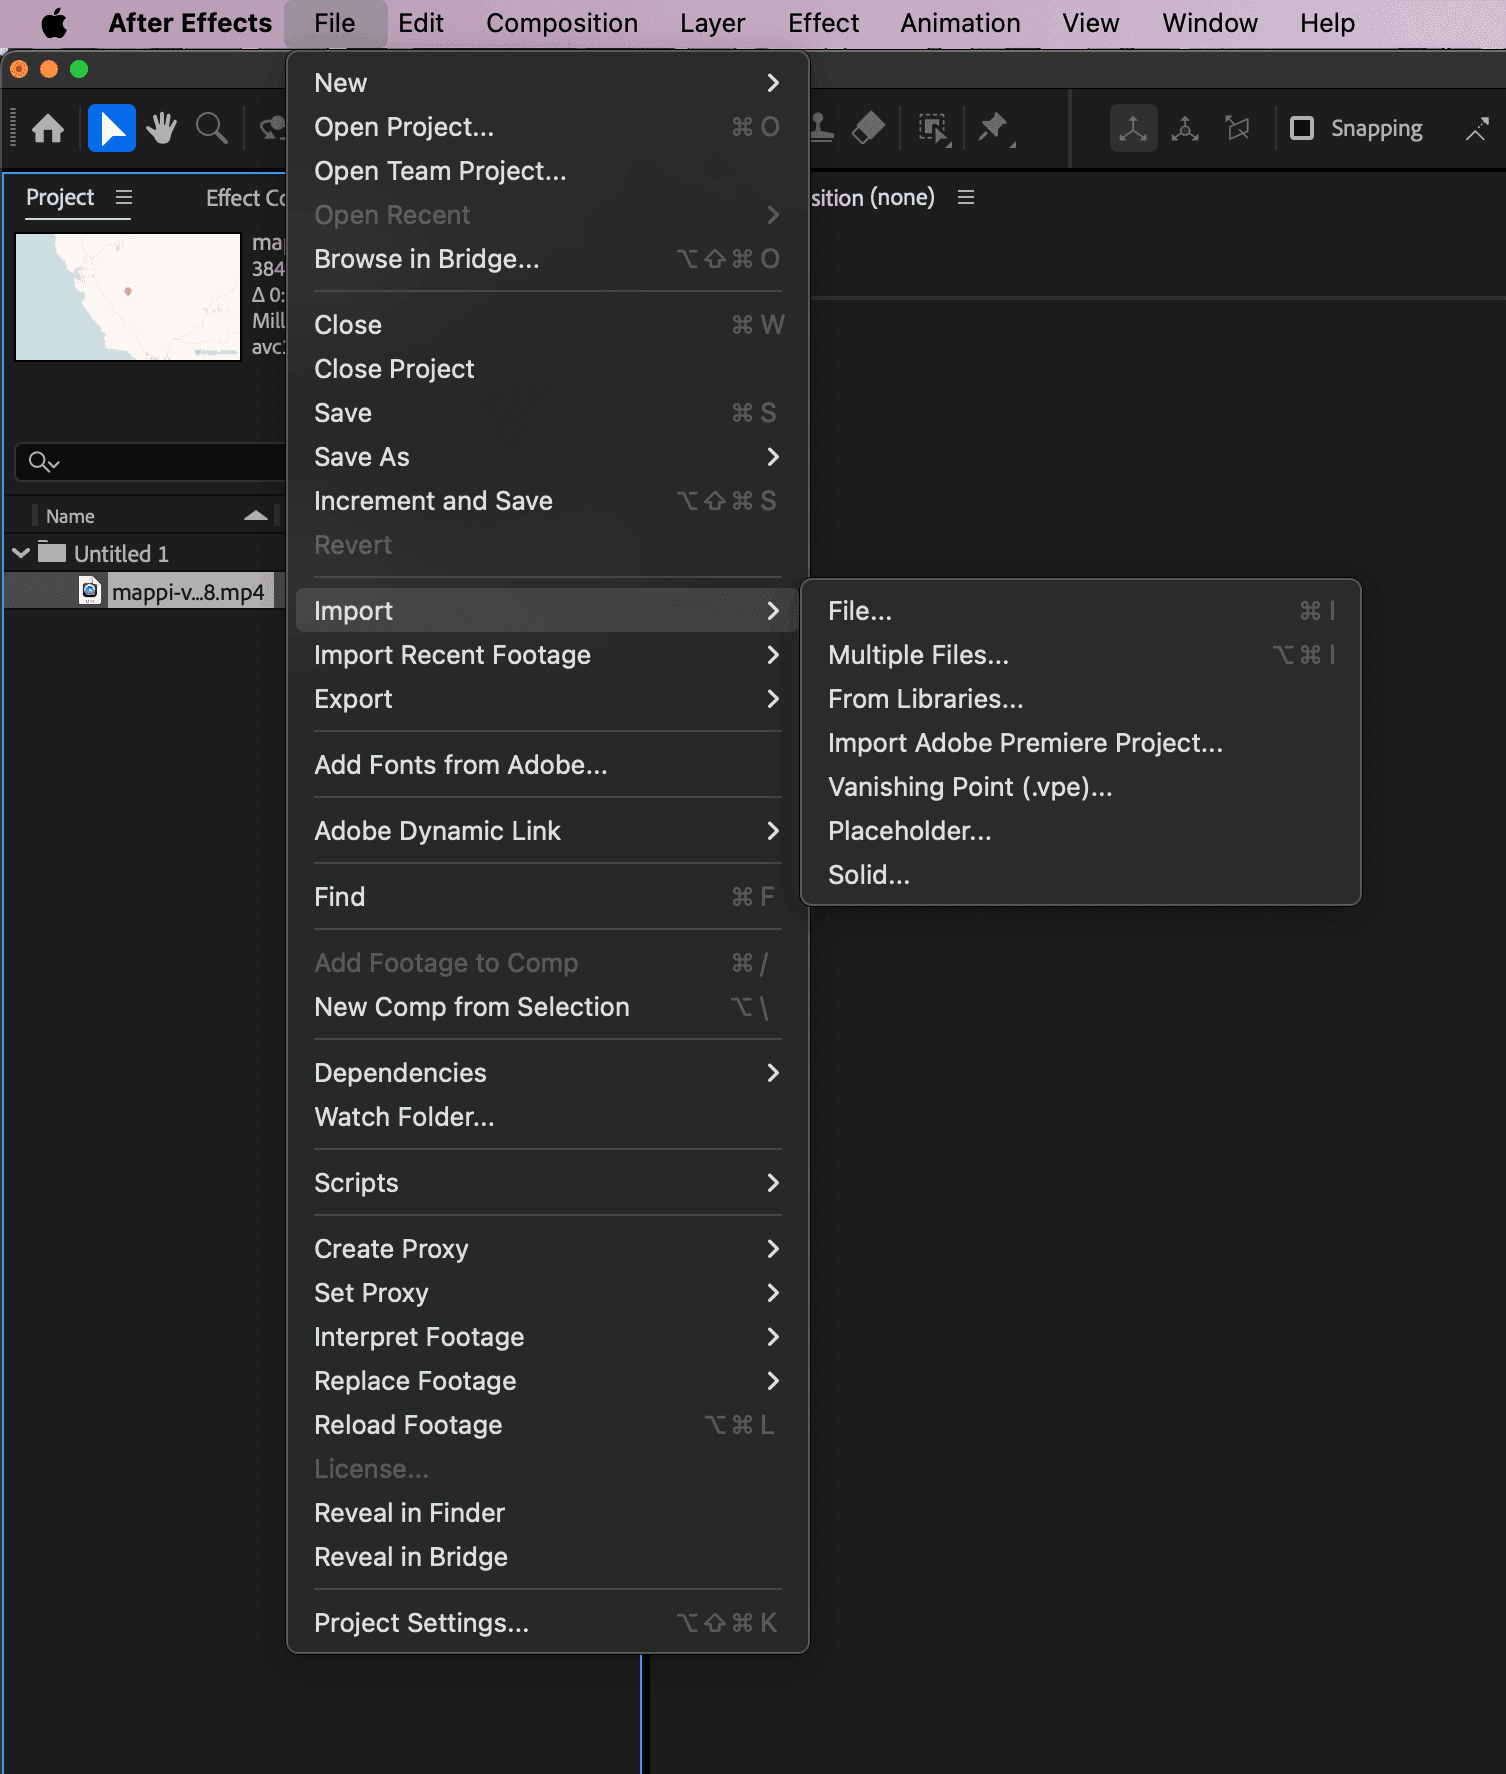Click the snapping options icon right of Snapping
Image resolution: width=1506 pixels, height=1774 pixels.
tap(1476, 129)
